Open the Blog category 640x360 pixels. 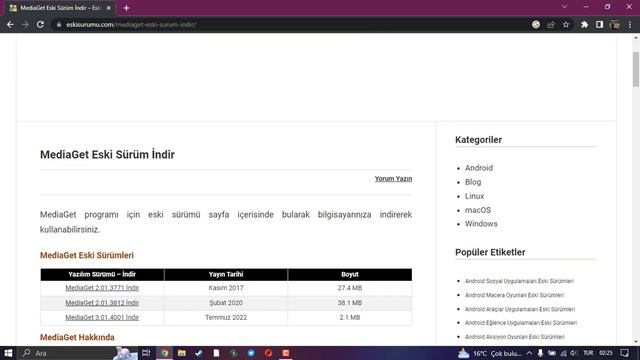coord(473,182)
